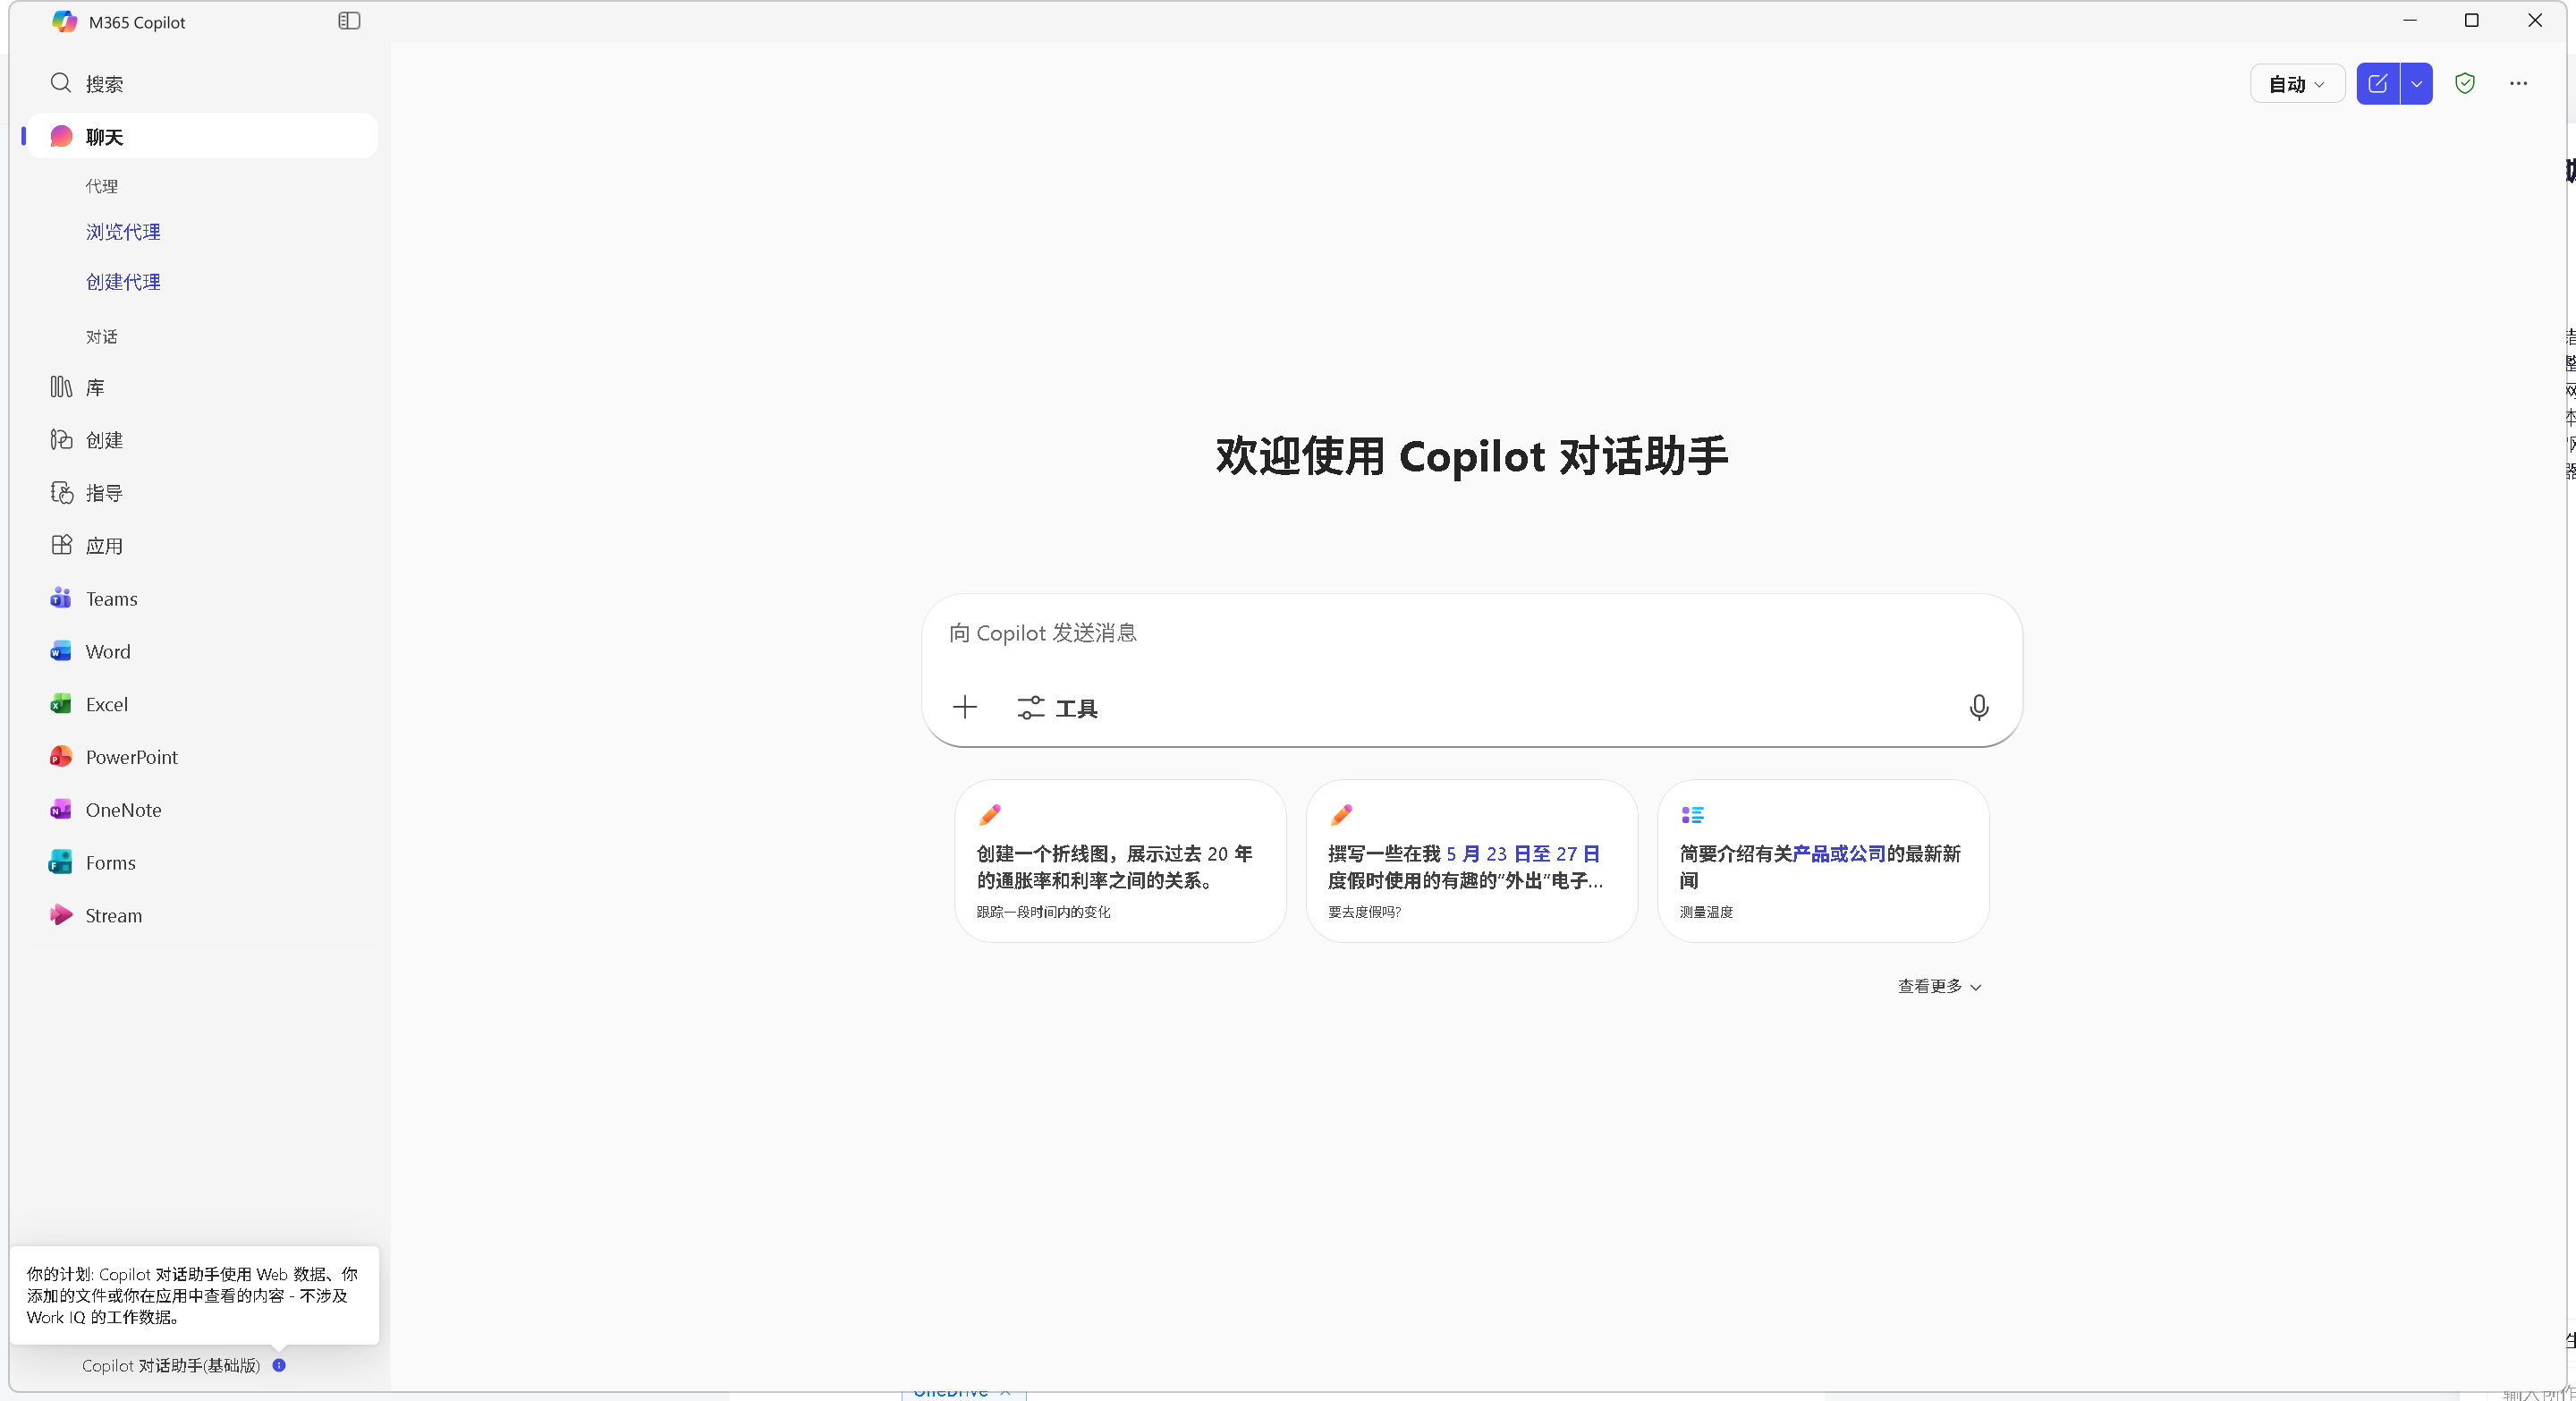Click the info icon beside Copilot 对话助手(基础版)
This screenshot has width=2576, height=1401.
click(x=279, y=1365)
